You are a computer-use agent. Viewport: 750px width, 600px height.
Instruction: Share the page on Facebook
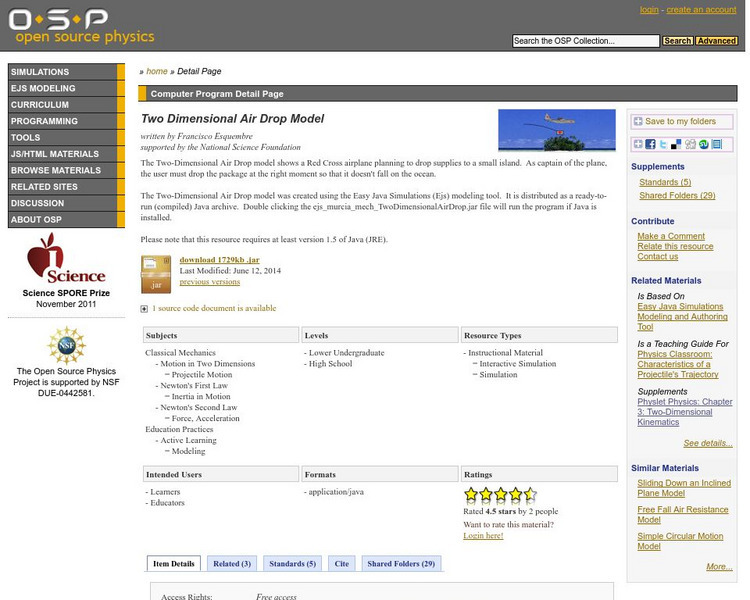pyautogui.click(x=651, y=144)
